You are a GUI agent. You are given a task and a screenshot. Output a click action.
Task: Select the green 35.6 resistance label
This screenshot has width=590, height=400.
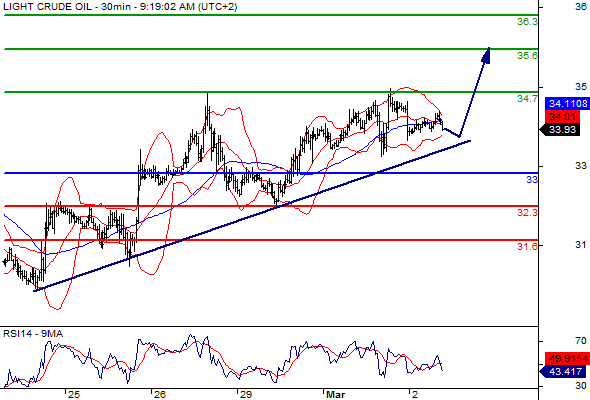pos(527,56)
